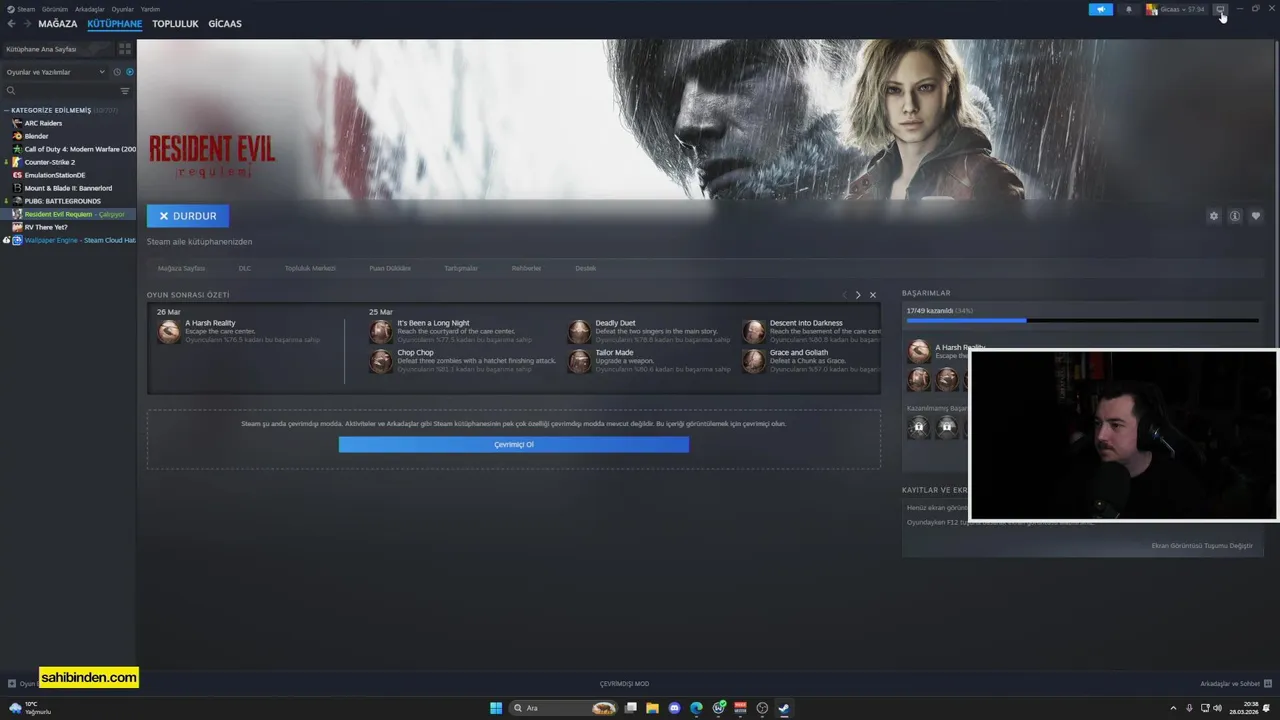Screen dimensions: 1280x720
Task: Select EmulationStationDE in library
Action: (x=55, y=175)
